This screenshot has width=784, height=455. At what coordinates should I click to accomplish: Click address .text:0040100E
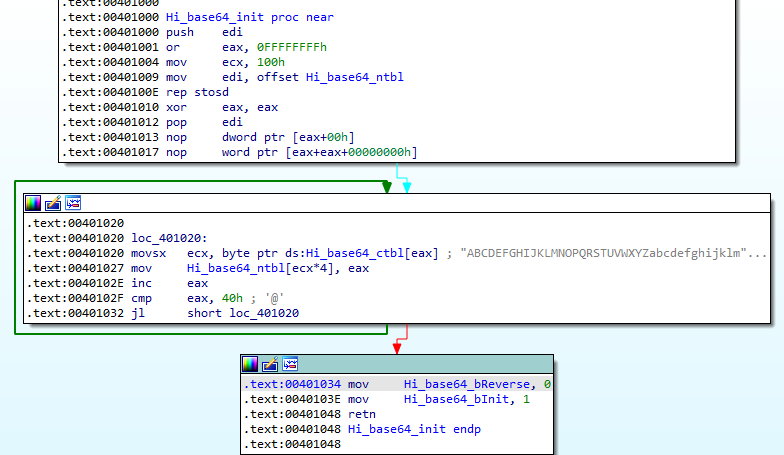pos(110,92)
